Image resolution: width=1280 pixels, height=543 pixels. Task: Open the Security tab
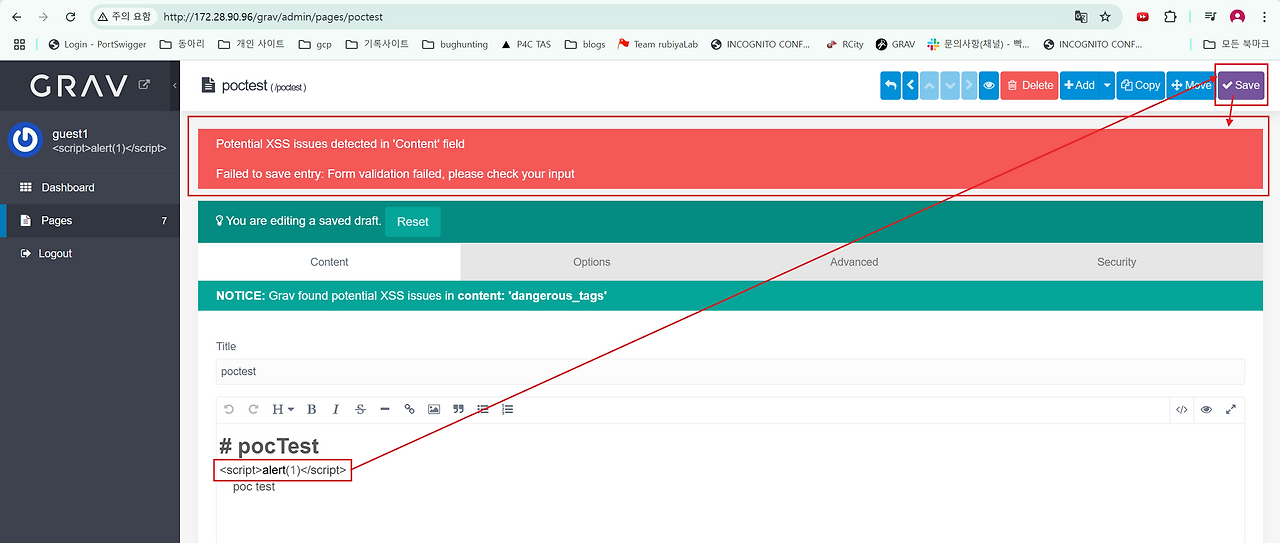1117,262
